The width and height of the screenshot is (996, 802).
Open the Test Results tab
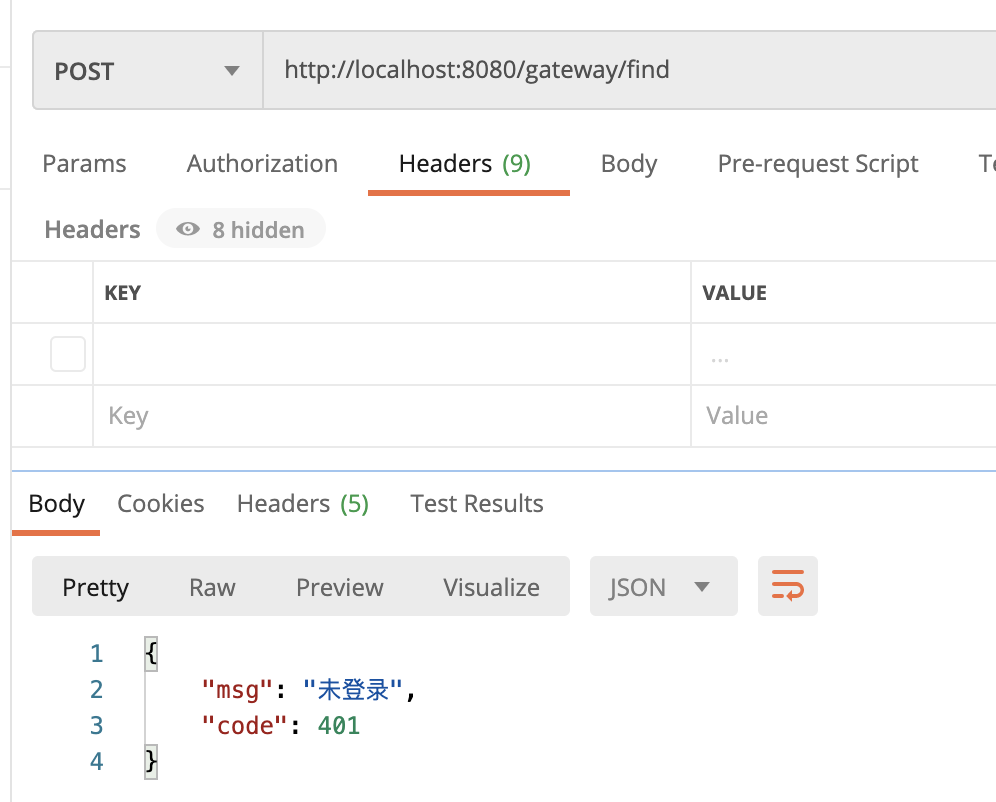click(476, 503)
